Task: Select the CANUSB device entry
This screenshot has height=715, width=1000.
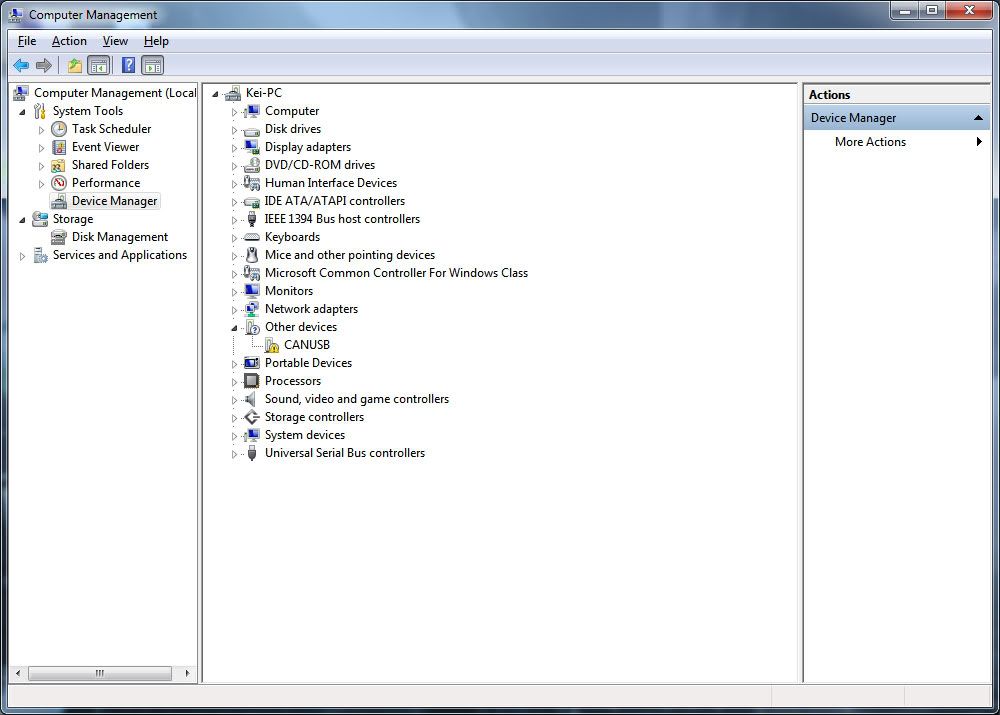Action: 307,345
